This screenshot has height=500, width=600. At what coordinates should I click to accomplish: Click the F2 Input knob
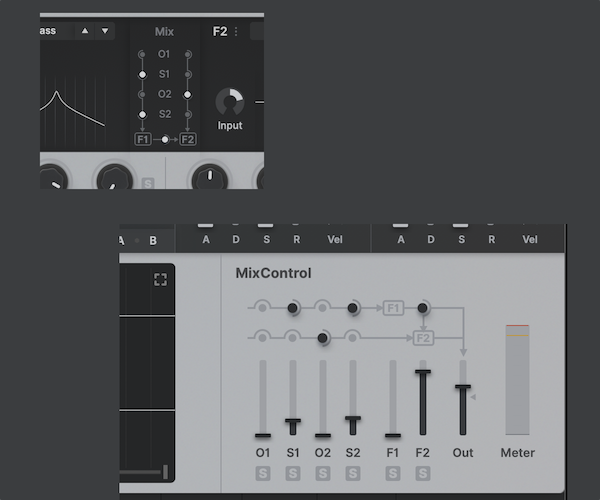click(x=230, y=102)
